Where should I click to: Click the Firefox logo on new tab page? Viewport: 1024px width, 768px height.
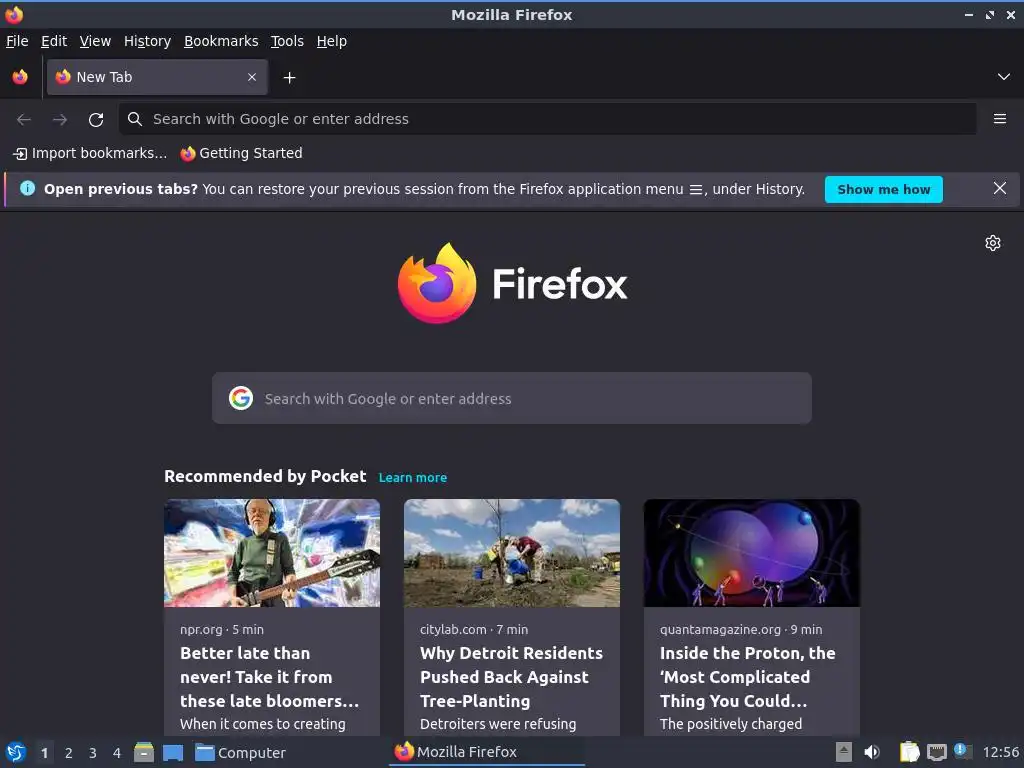coord(512,283)
